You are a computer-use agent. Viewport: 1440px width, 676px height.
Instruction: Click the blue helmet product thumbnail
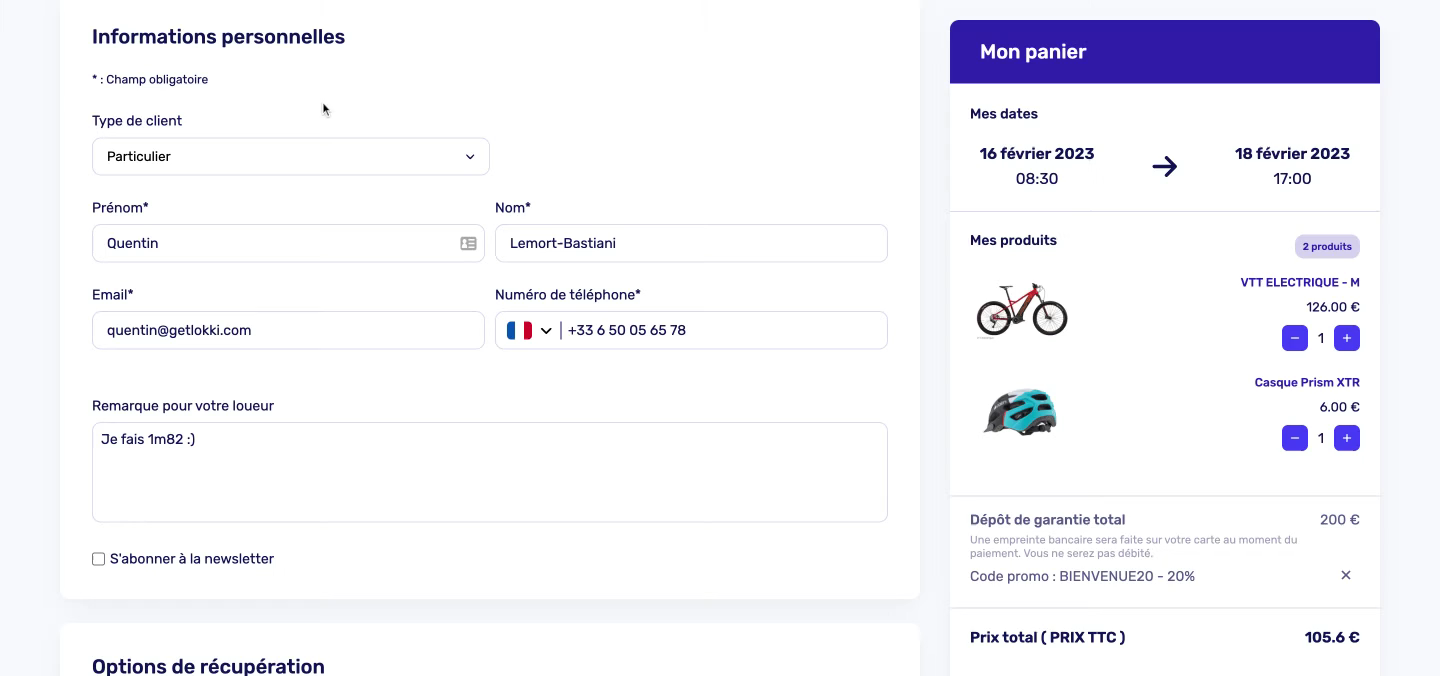(x=1021, y=411)
